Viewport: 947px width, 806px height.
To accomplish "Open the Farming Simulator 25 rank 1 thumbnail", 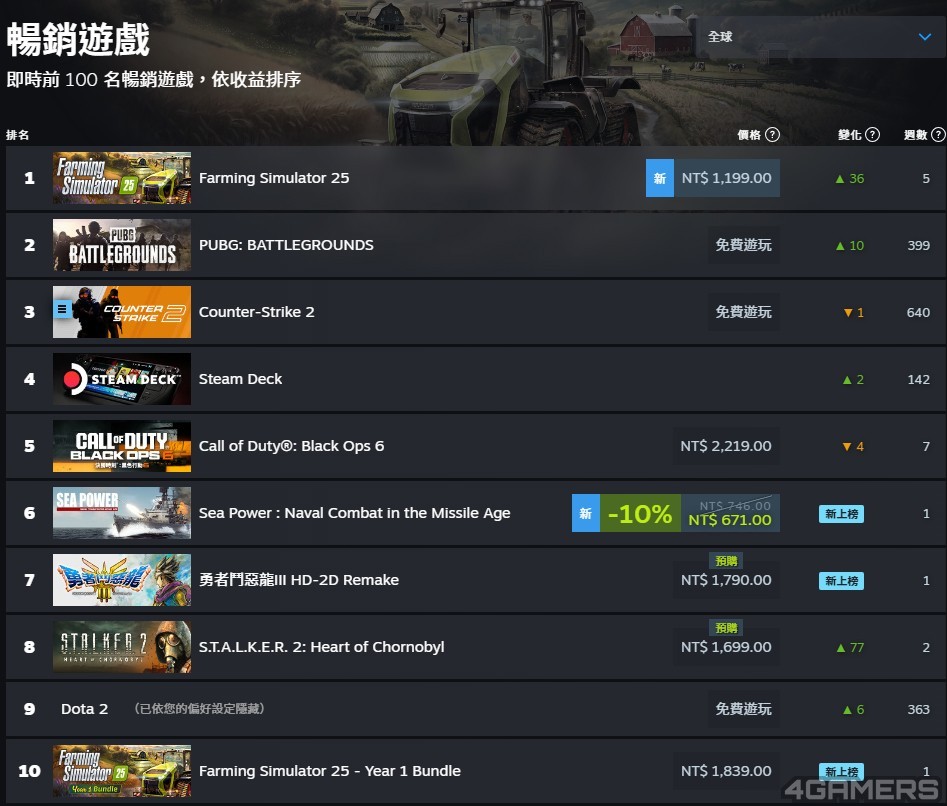I will pos(122,178).
